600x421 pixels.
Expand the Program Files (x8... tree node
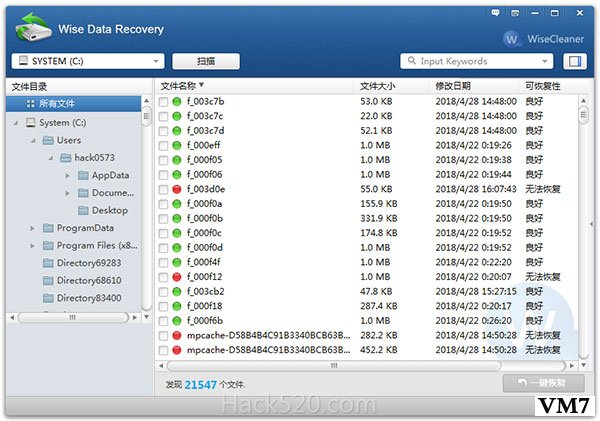coord(33,246)
